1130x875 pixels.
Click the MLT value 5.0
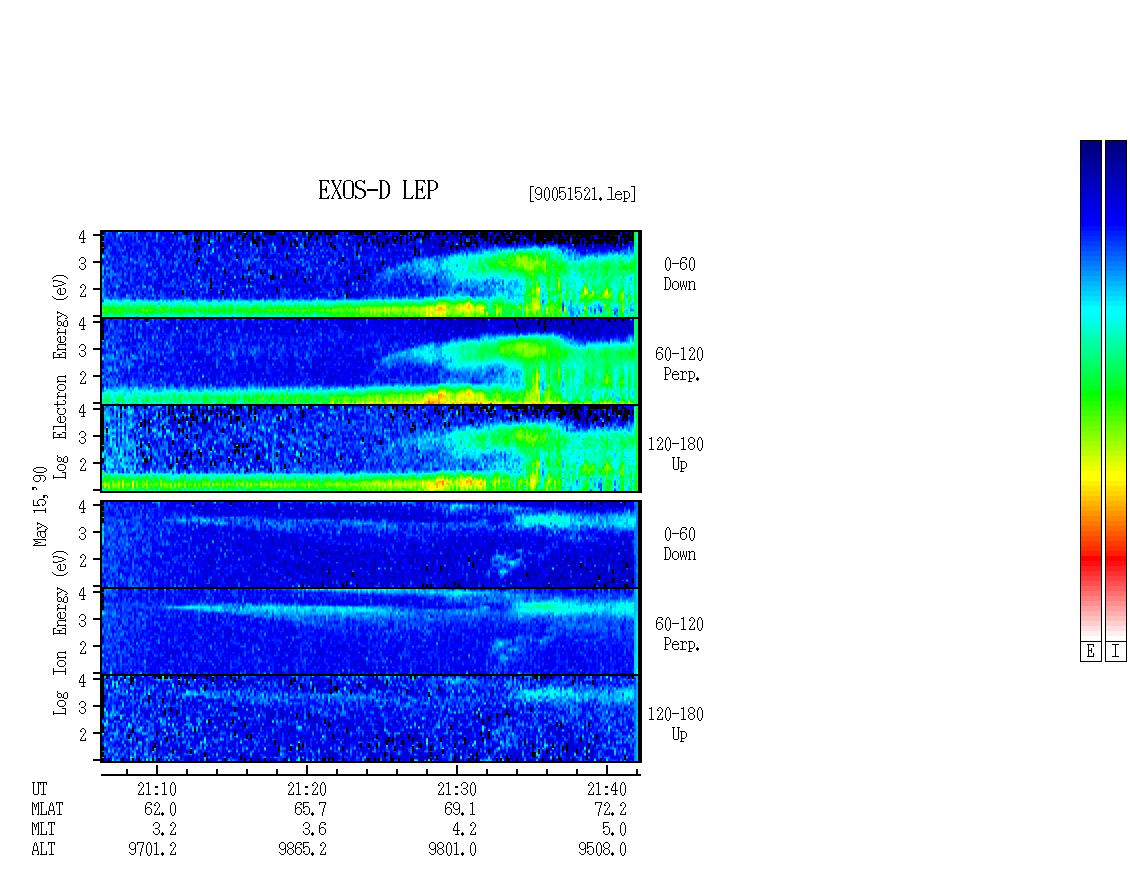tap(614, 830)
